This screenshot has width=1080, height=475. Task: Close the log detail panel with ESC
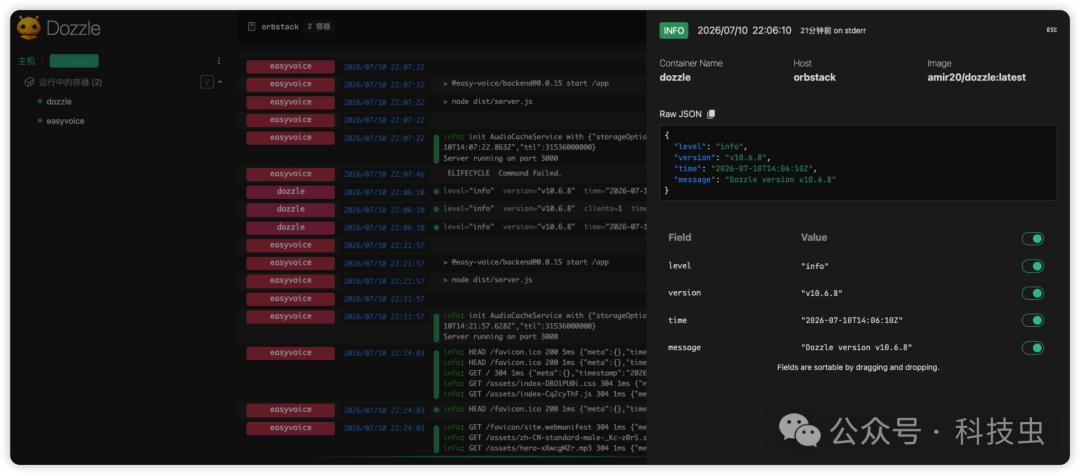(1052, 30)
